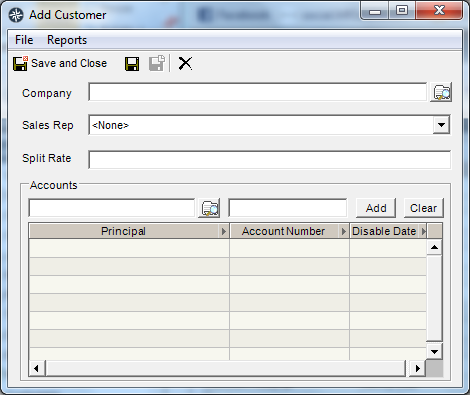Click the grid horizontal scrollbar track

tap(226, 368)
